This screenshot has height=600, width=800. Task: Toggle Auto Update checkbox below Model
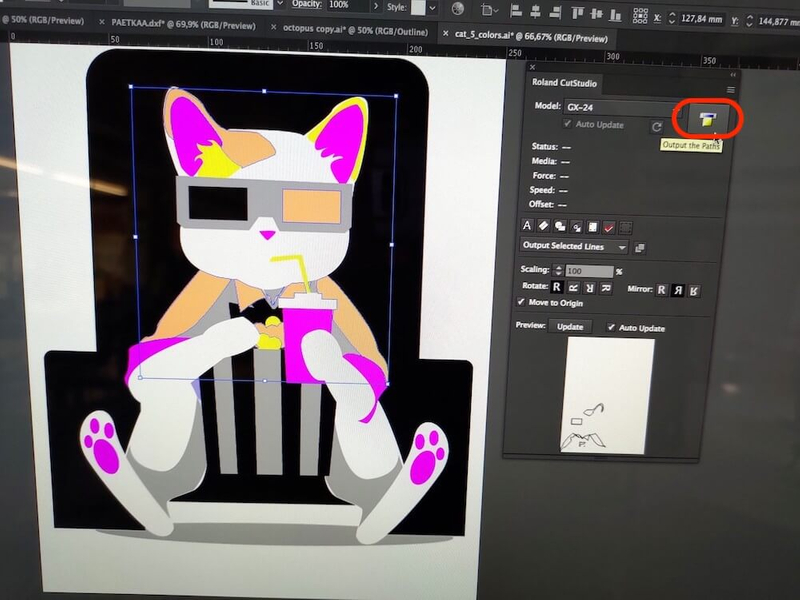tap(568, 125)
